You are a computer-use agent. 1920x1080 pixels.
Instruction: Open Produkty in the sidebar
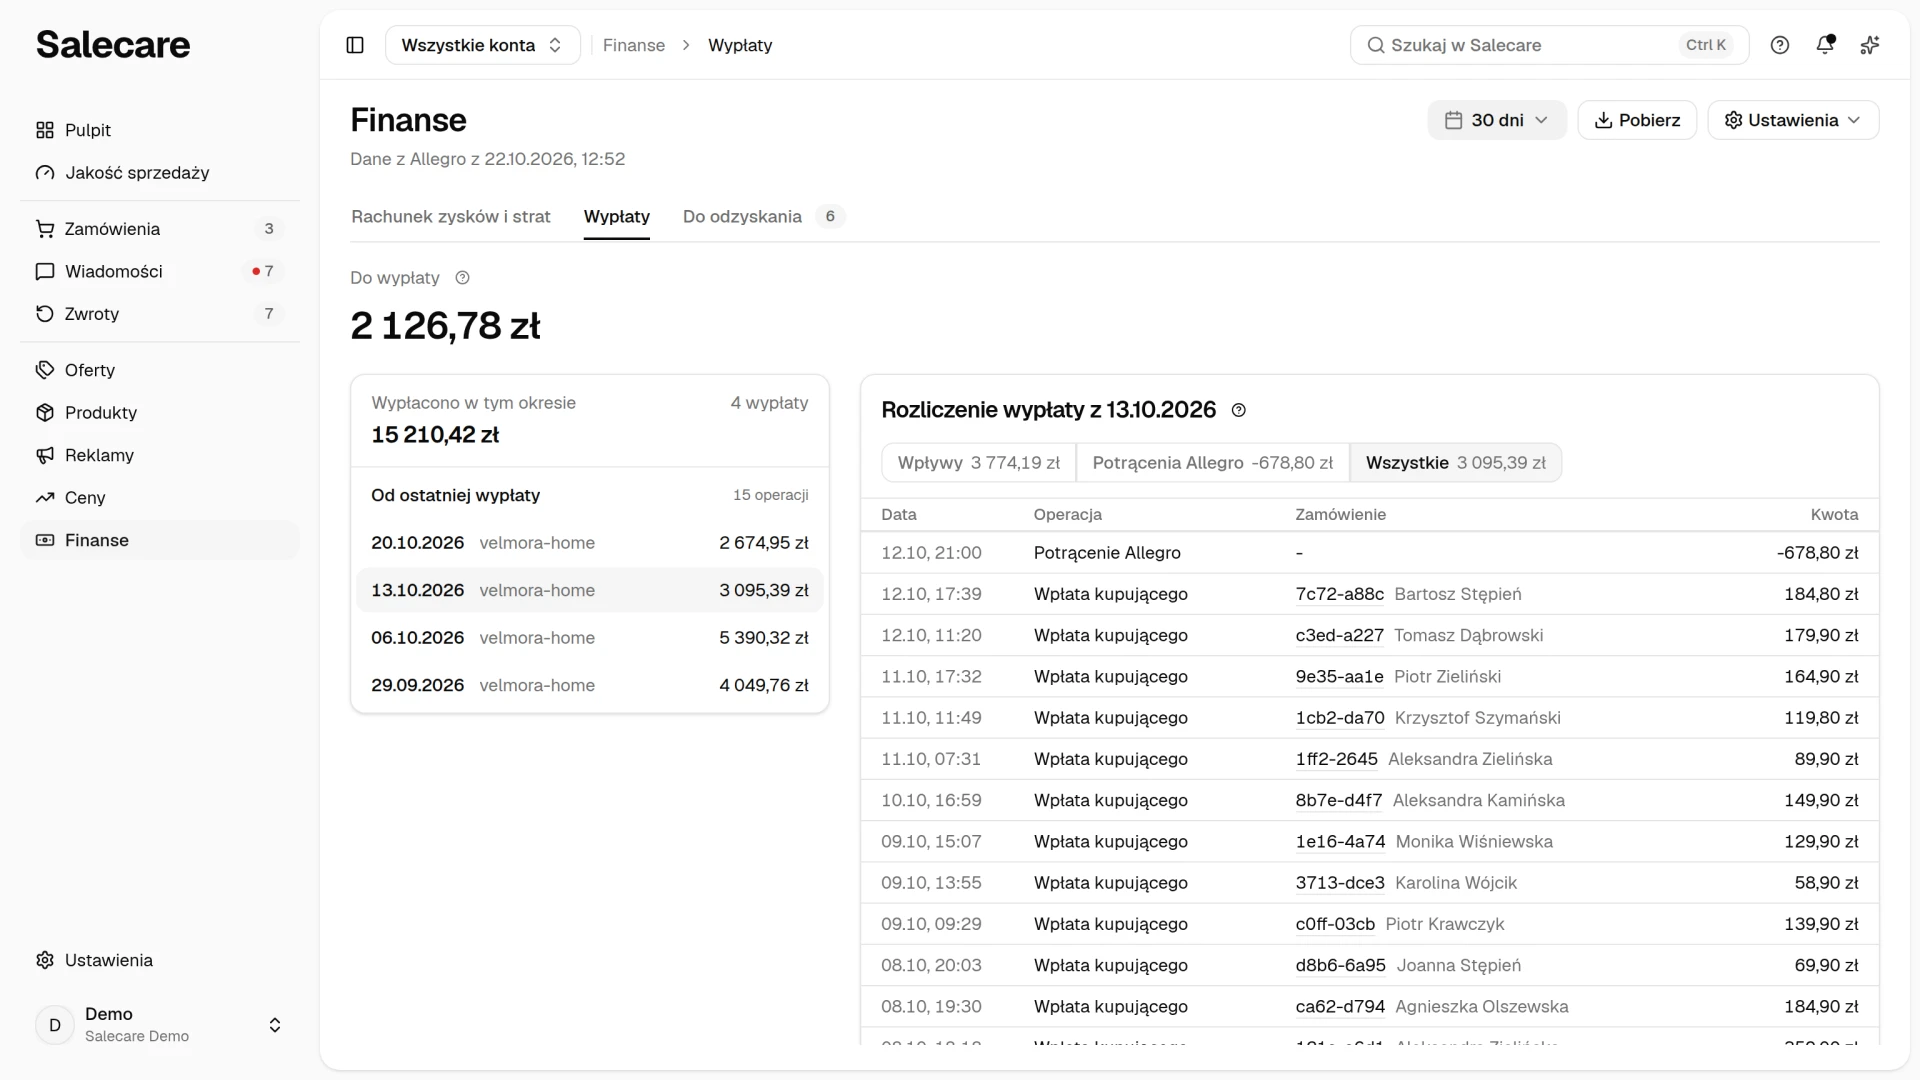(160, 413)
